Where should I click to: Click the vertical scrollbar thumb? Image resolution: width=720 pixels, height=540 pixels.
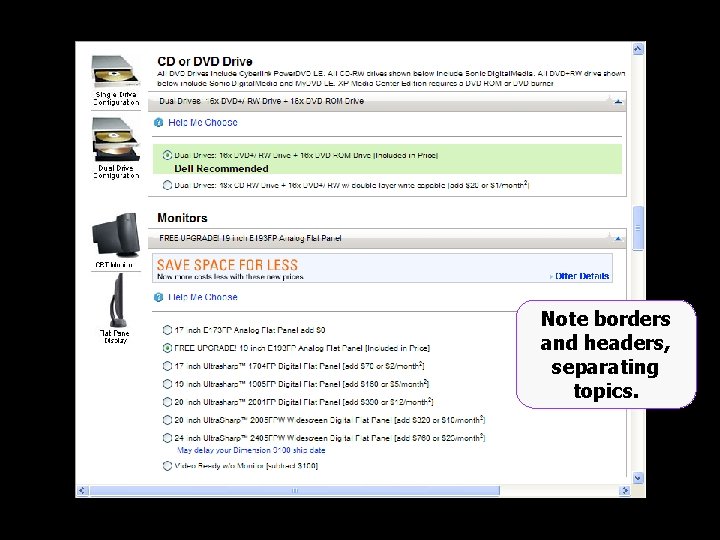coord(638,228)
